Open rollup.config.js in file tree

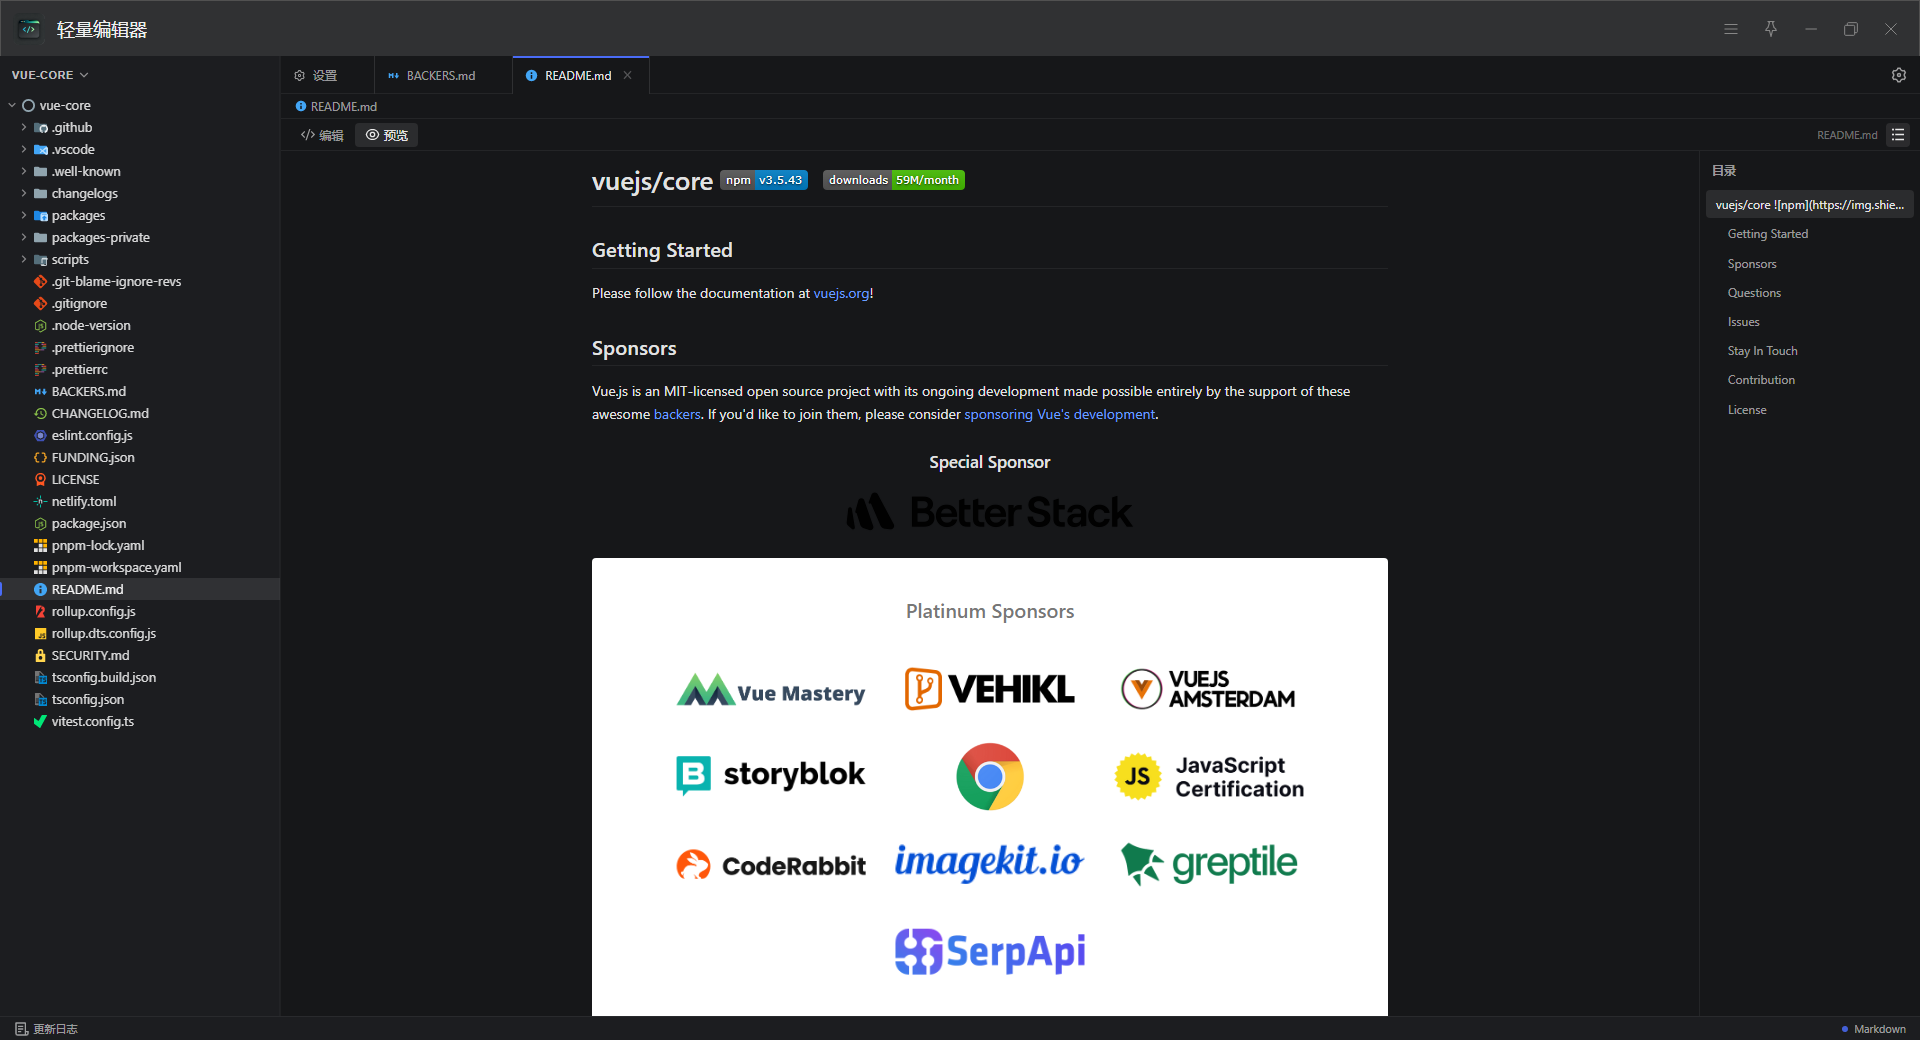tap(140, 611)
